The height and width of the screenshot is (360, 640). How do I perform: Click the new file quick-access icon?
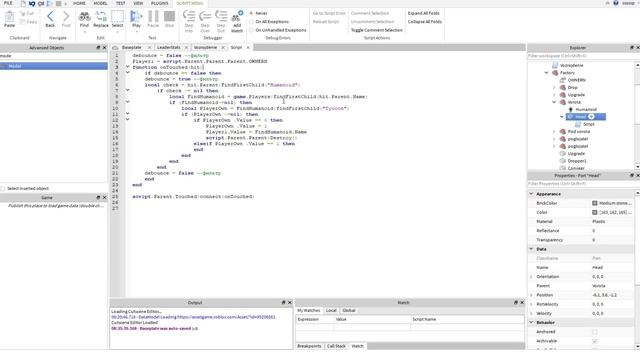click(23, 3)
